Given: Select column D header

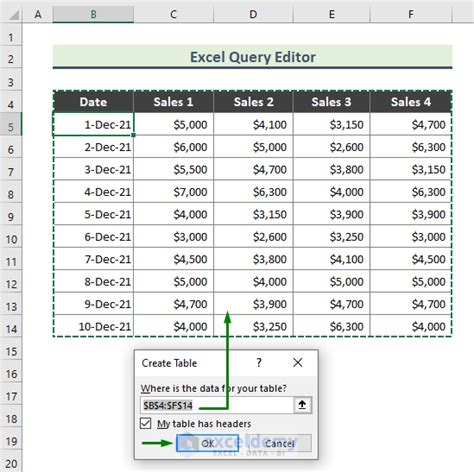Looking at the screenshot, I should pos(253,14).
